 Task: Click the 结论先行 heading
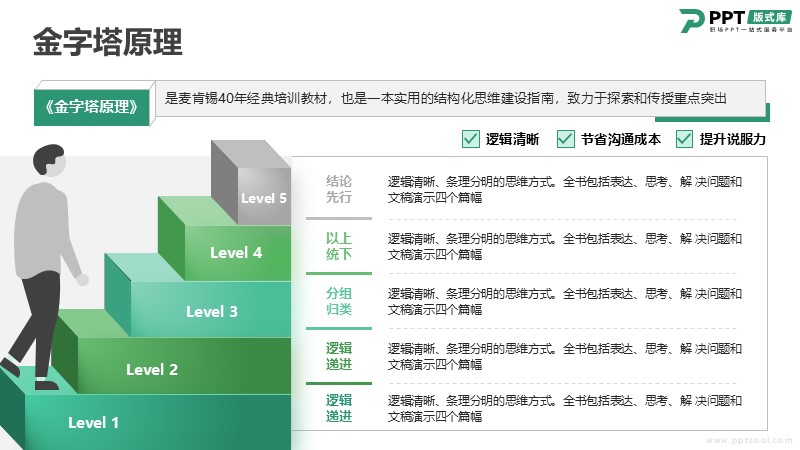339,189
